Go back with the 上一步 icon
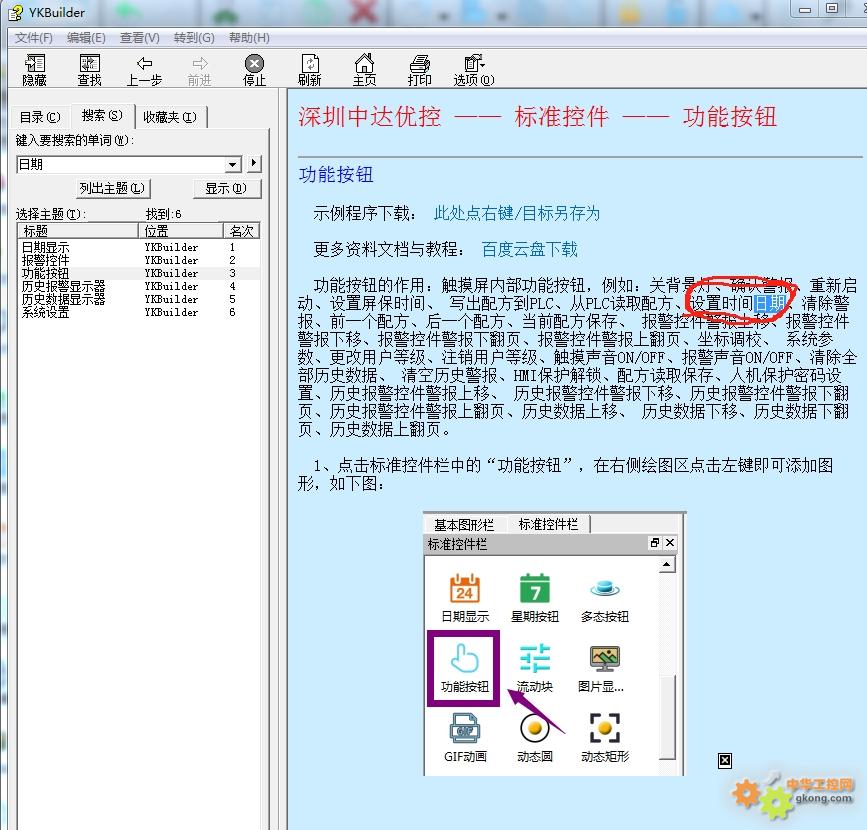The image size is (867, 830). (x=144, y=70)
